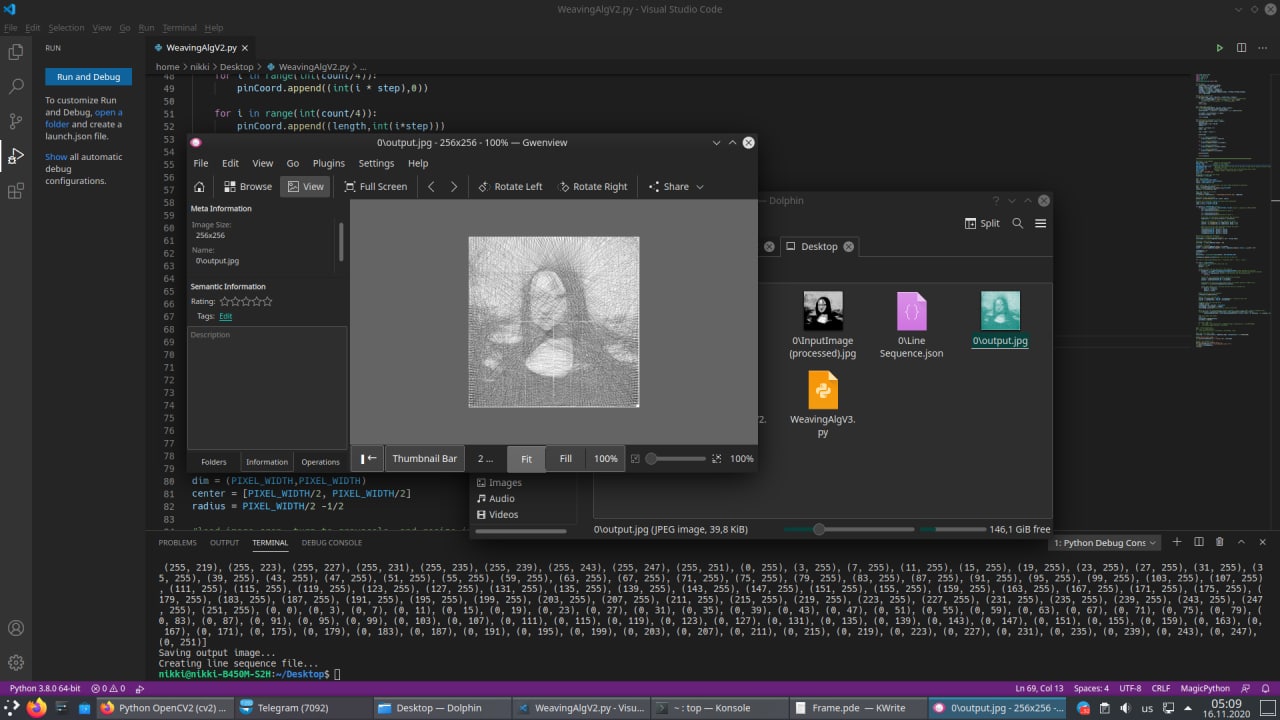Open Share dropdown in Gwenview
Screen dimensions: 1280x720
[x=677, y=187]
